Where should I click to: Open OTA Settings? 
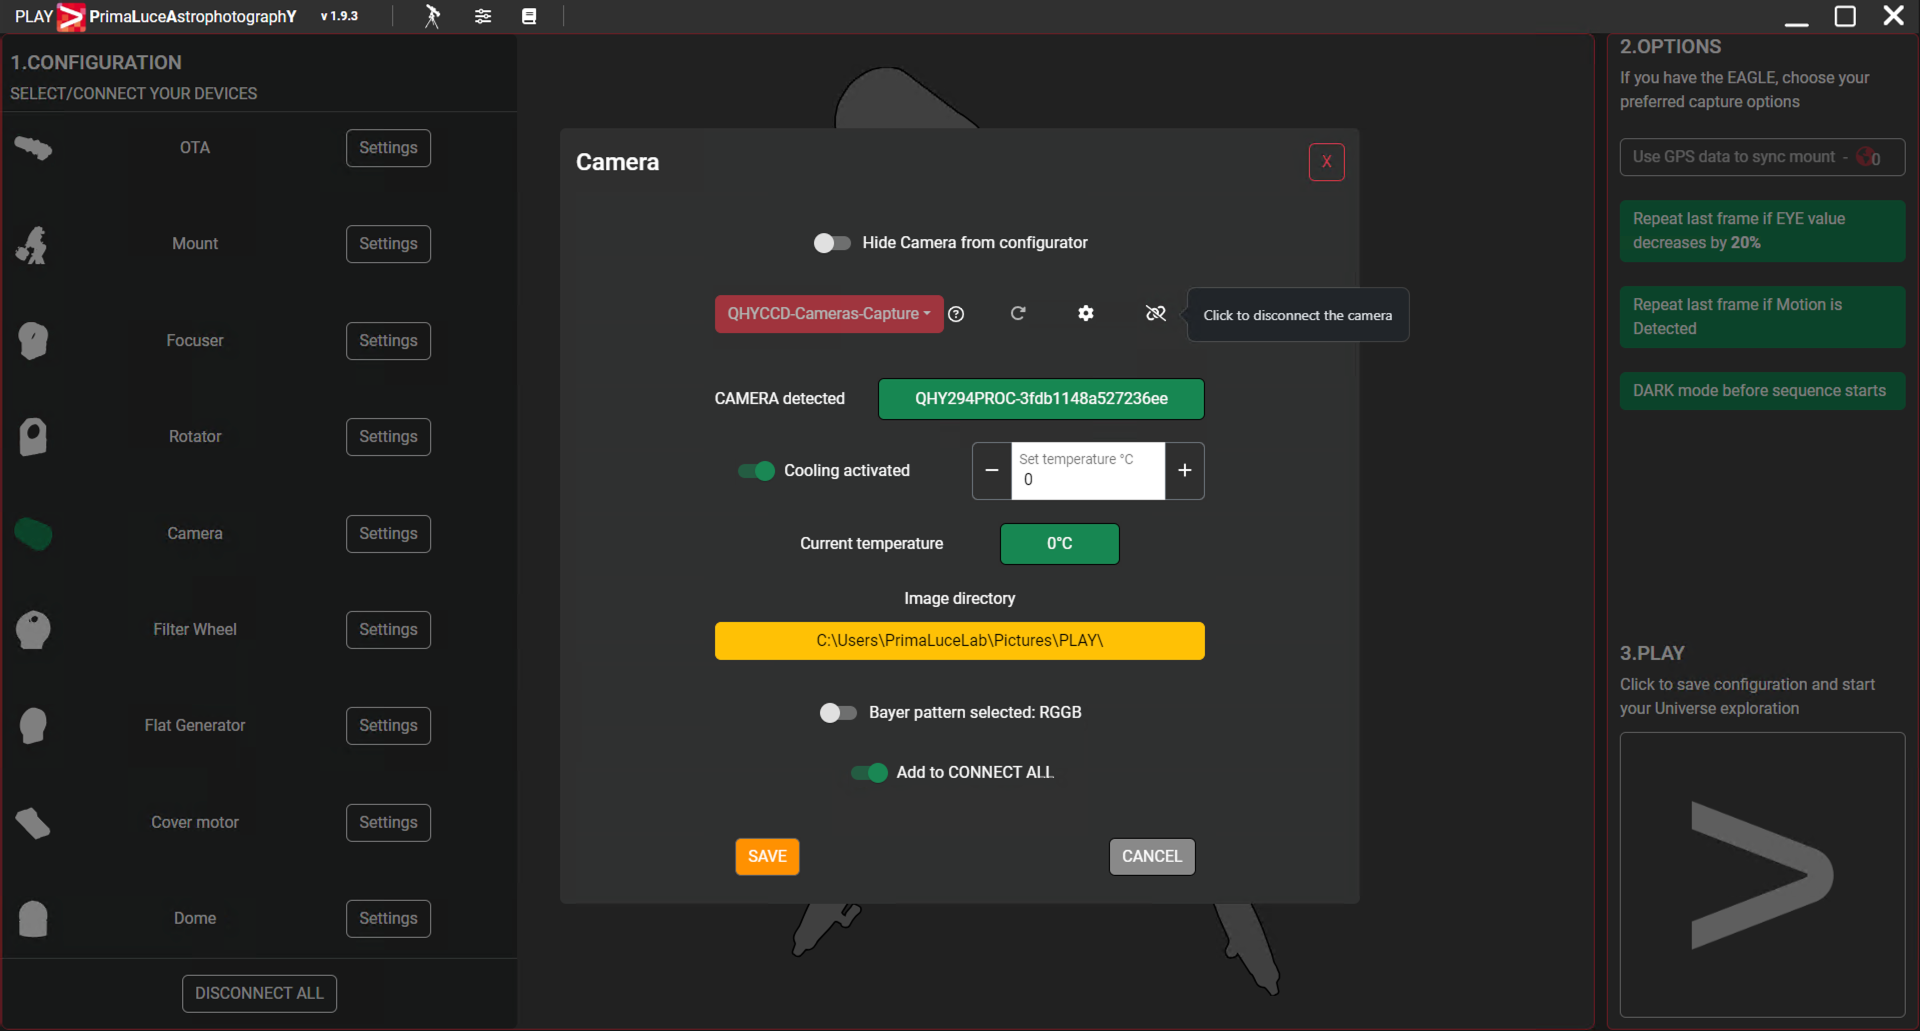click(x=388, y=148)
